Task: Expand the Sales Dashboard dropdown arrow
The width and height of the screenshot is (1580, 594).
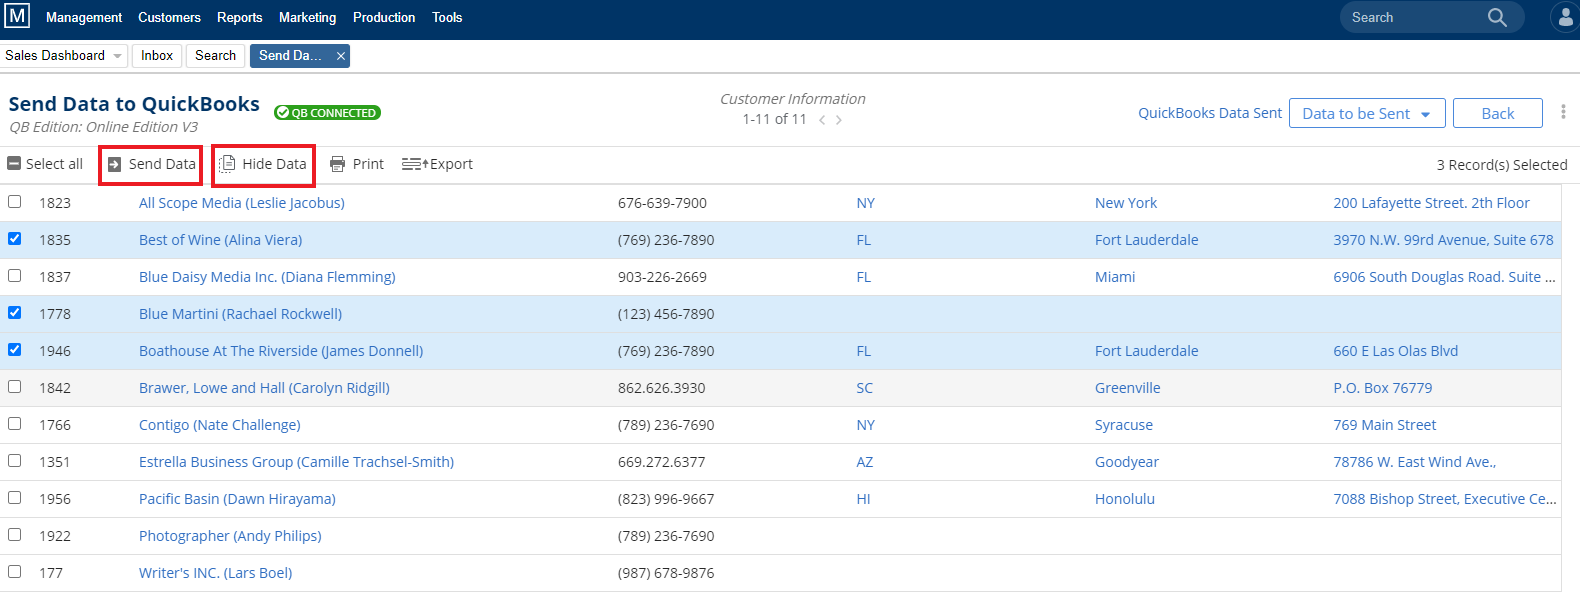Action: [x=118, y=56]
